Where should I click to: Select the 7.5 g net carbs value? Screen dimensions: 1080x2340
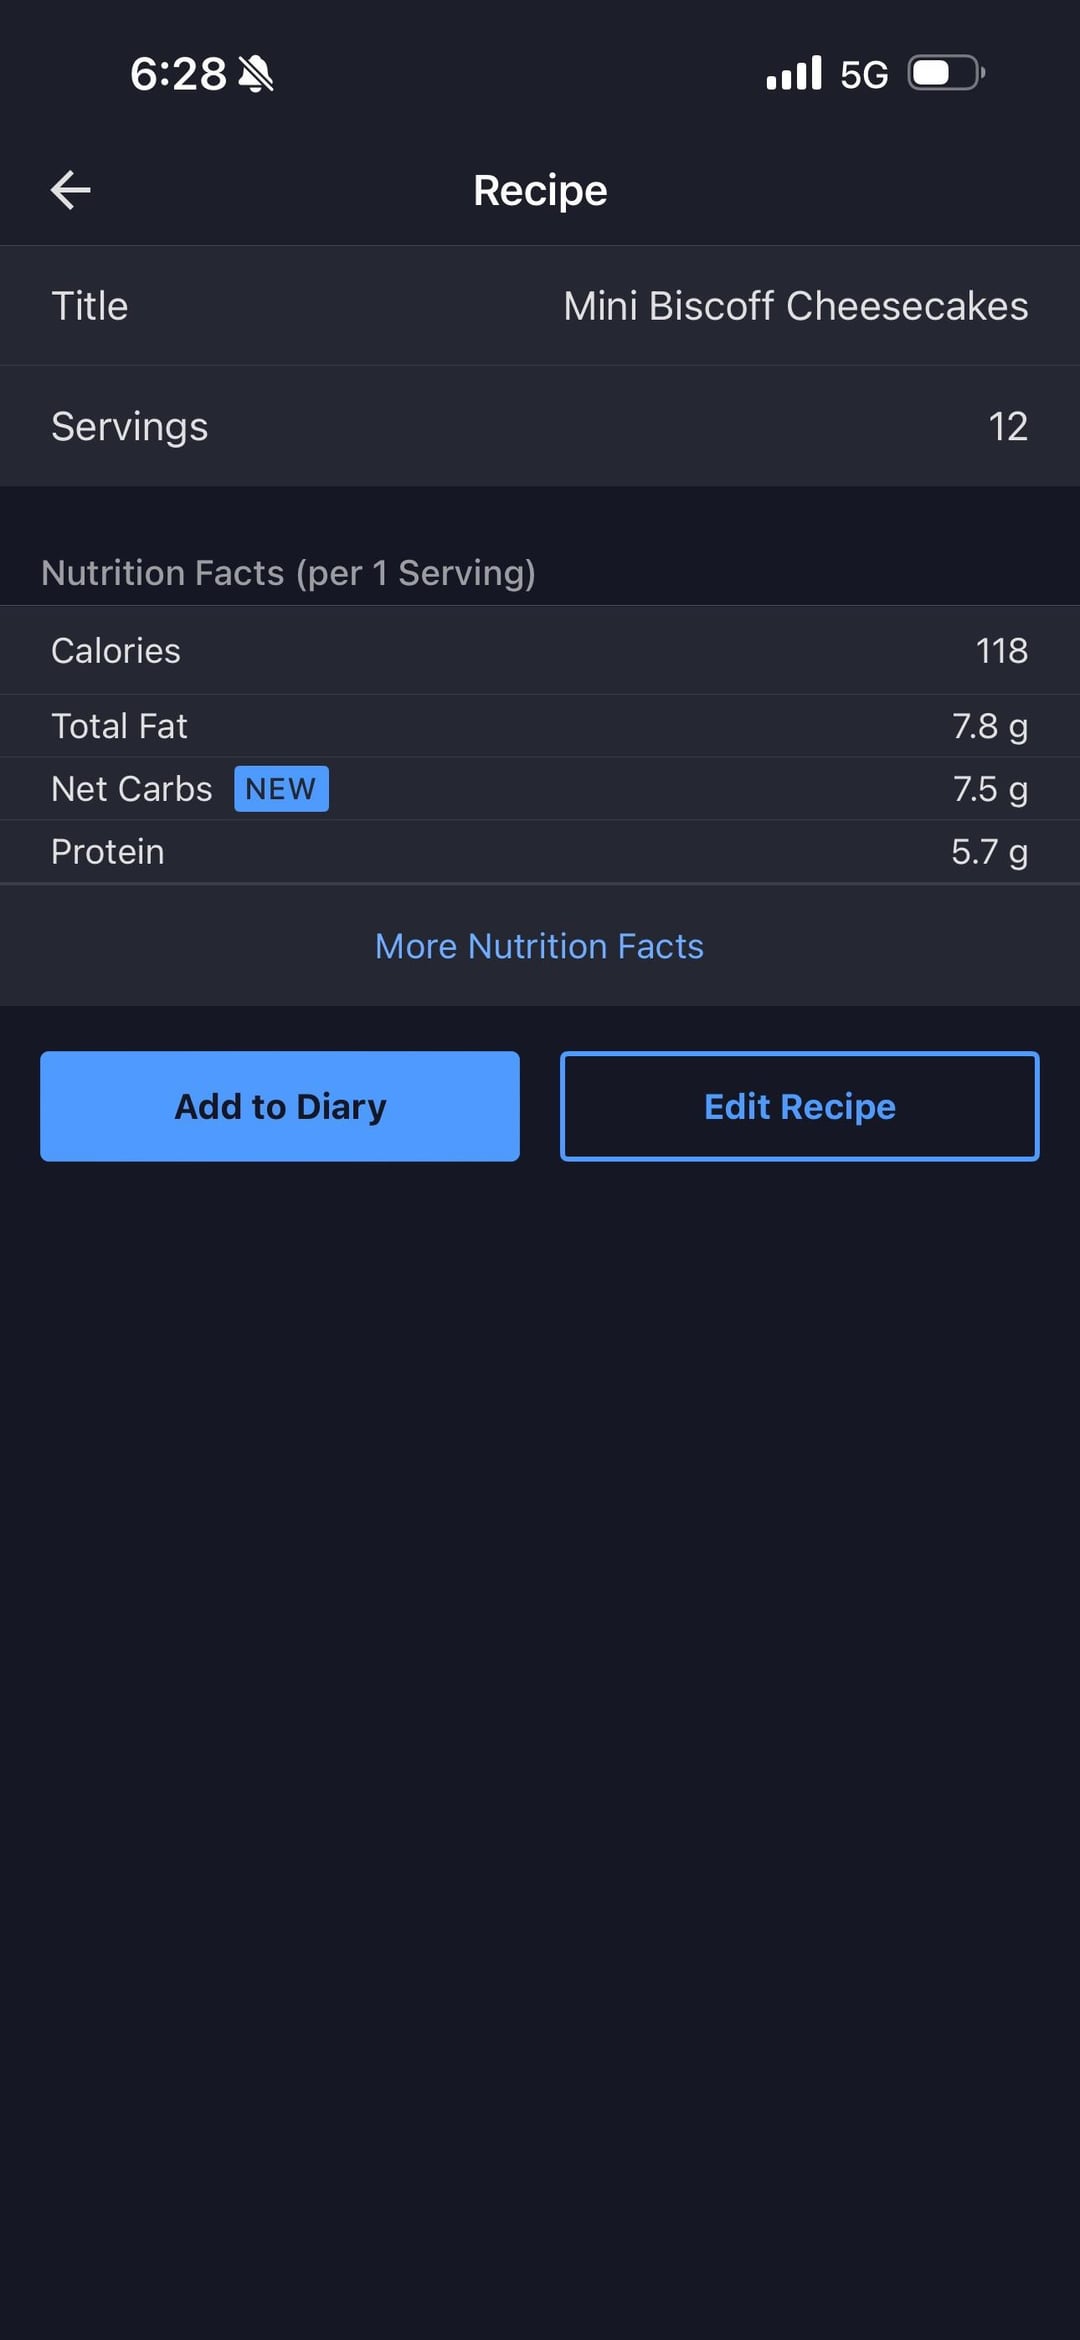pos(989,789)
